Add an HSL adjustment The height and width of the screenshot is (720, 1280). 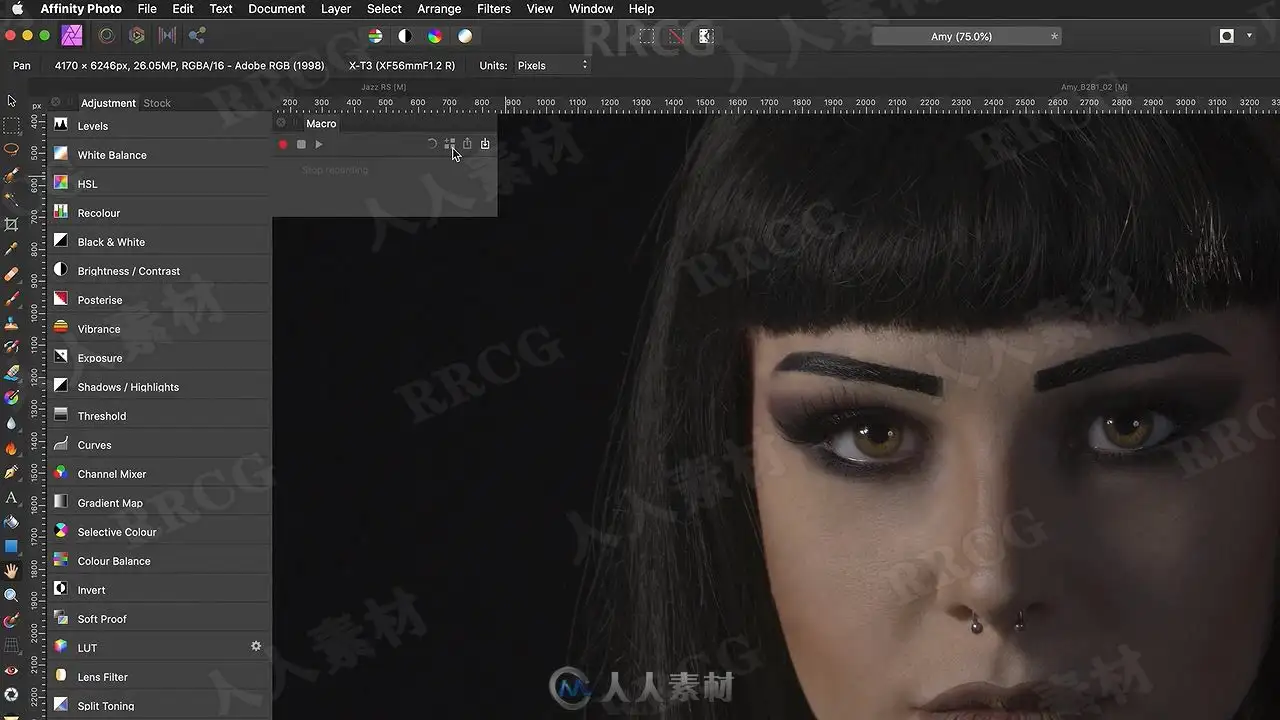coord(159,184)
